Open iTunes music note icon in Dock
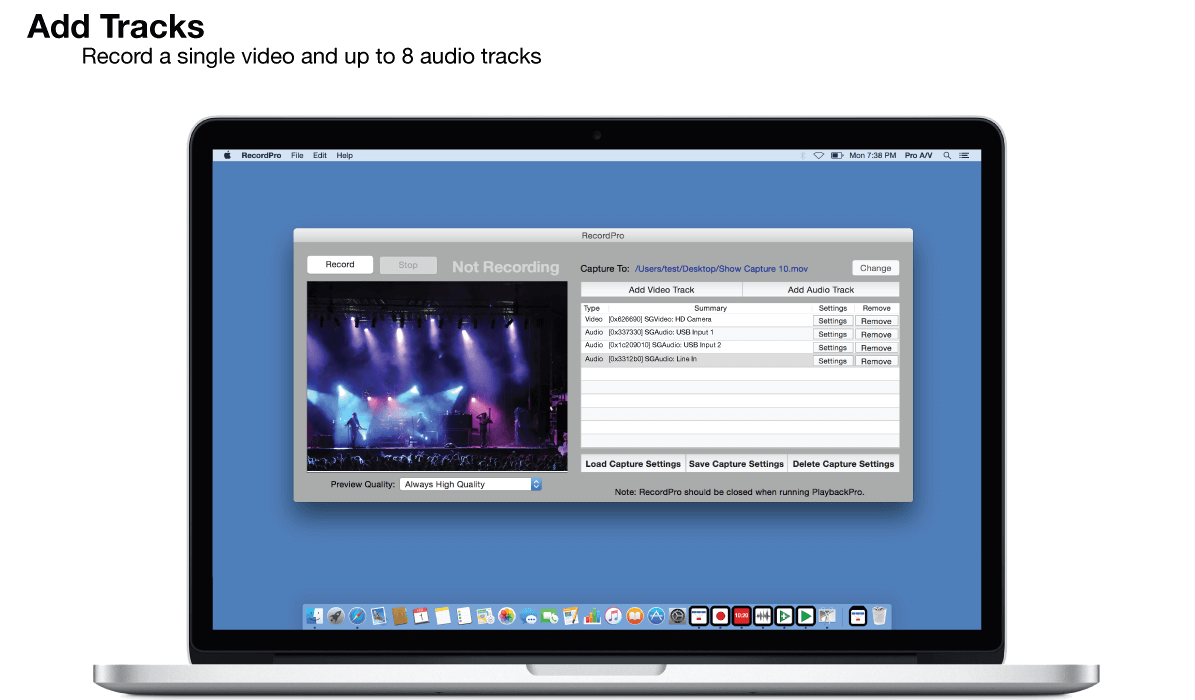 [x=614, y=615]
